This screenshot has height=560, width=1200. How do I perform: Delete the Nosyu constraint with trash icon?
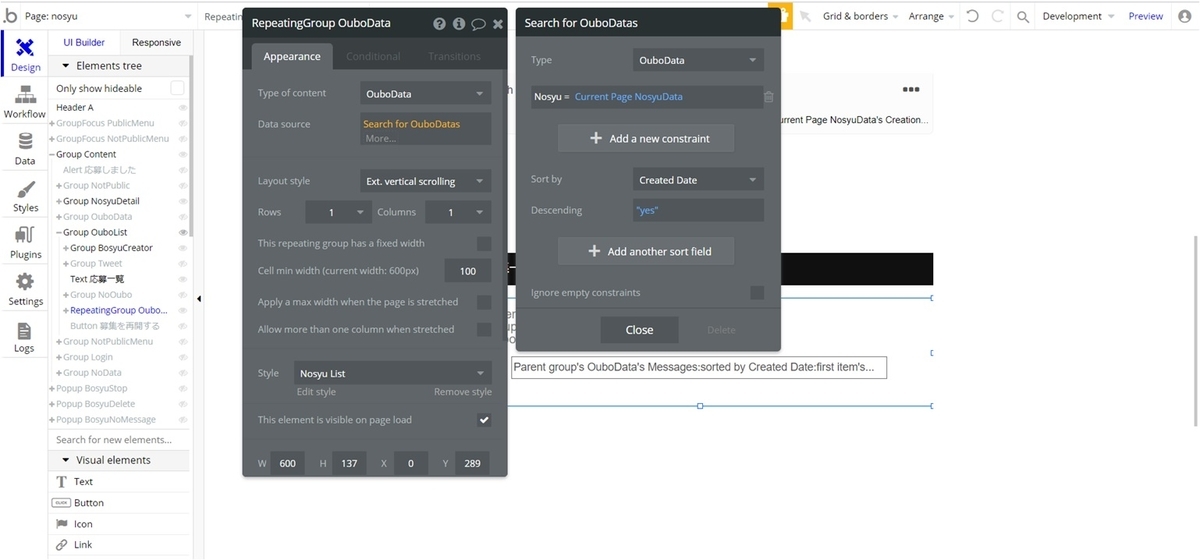[768, 97]
